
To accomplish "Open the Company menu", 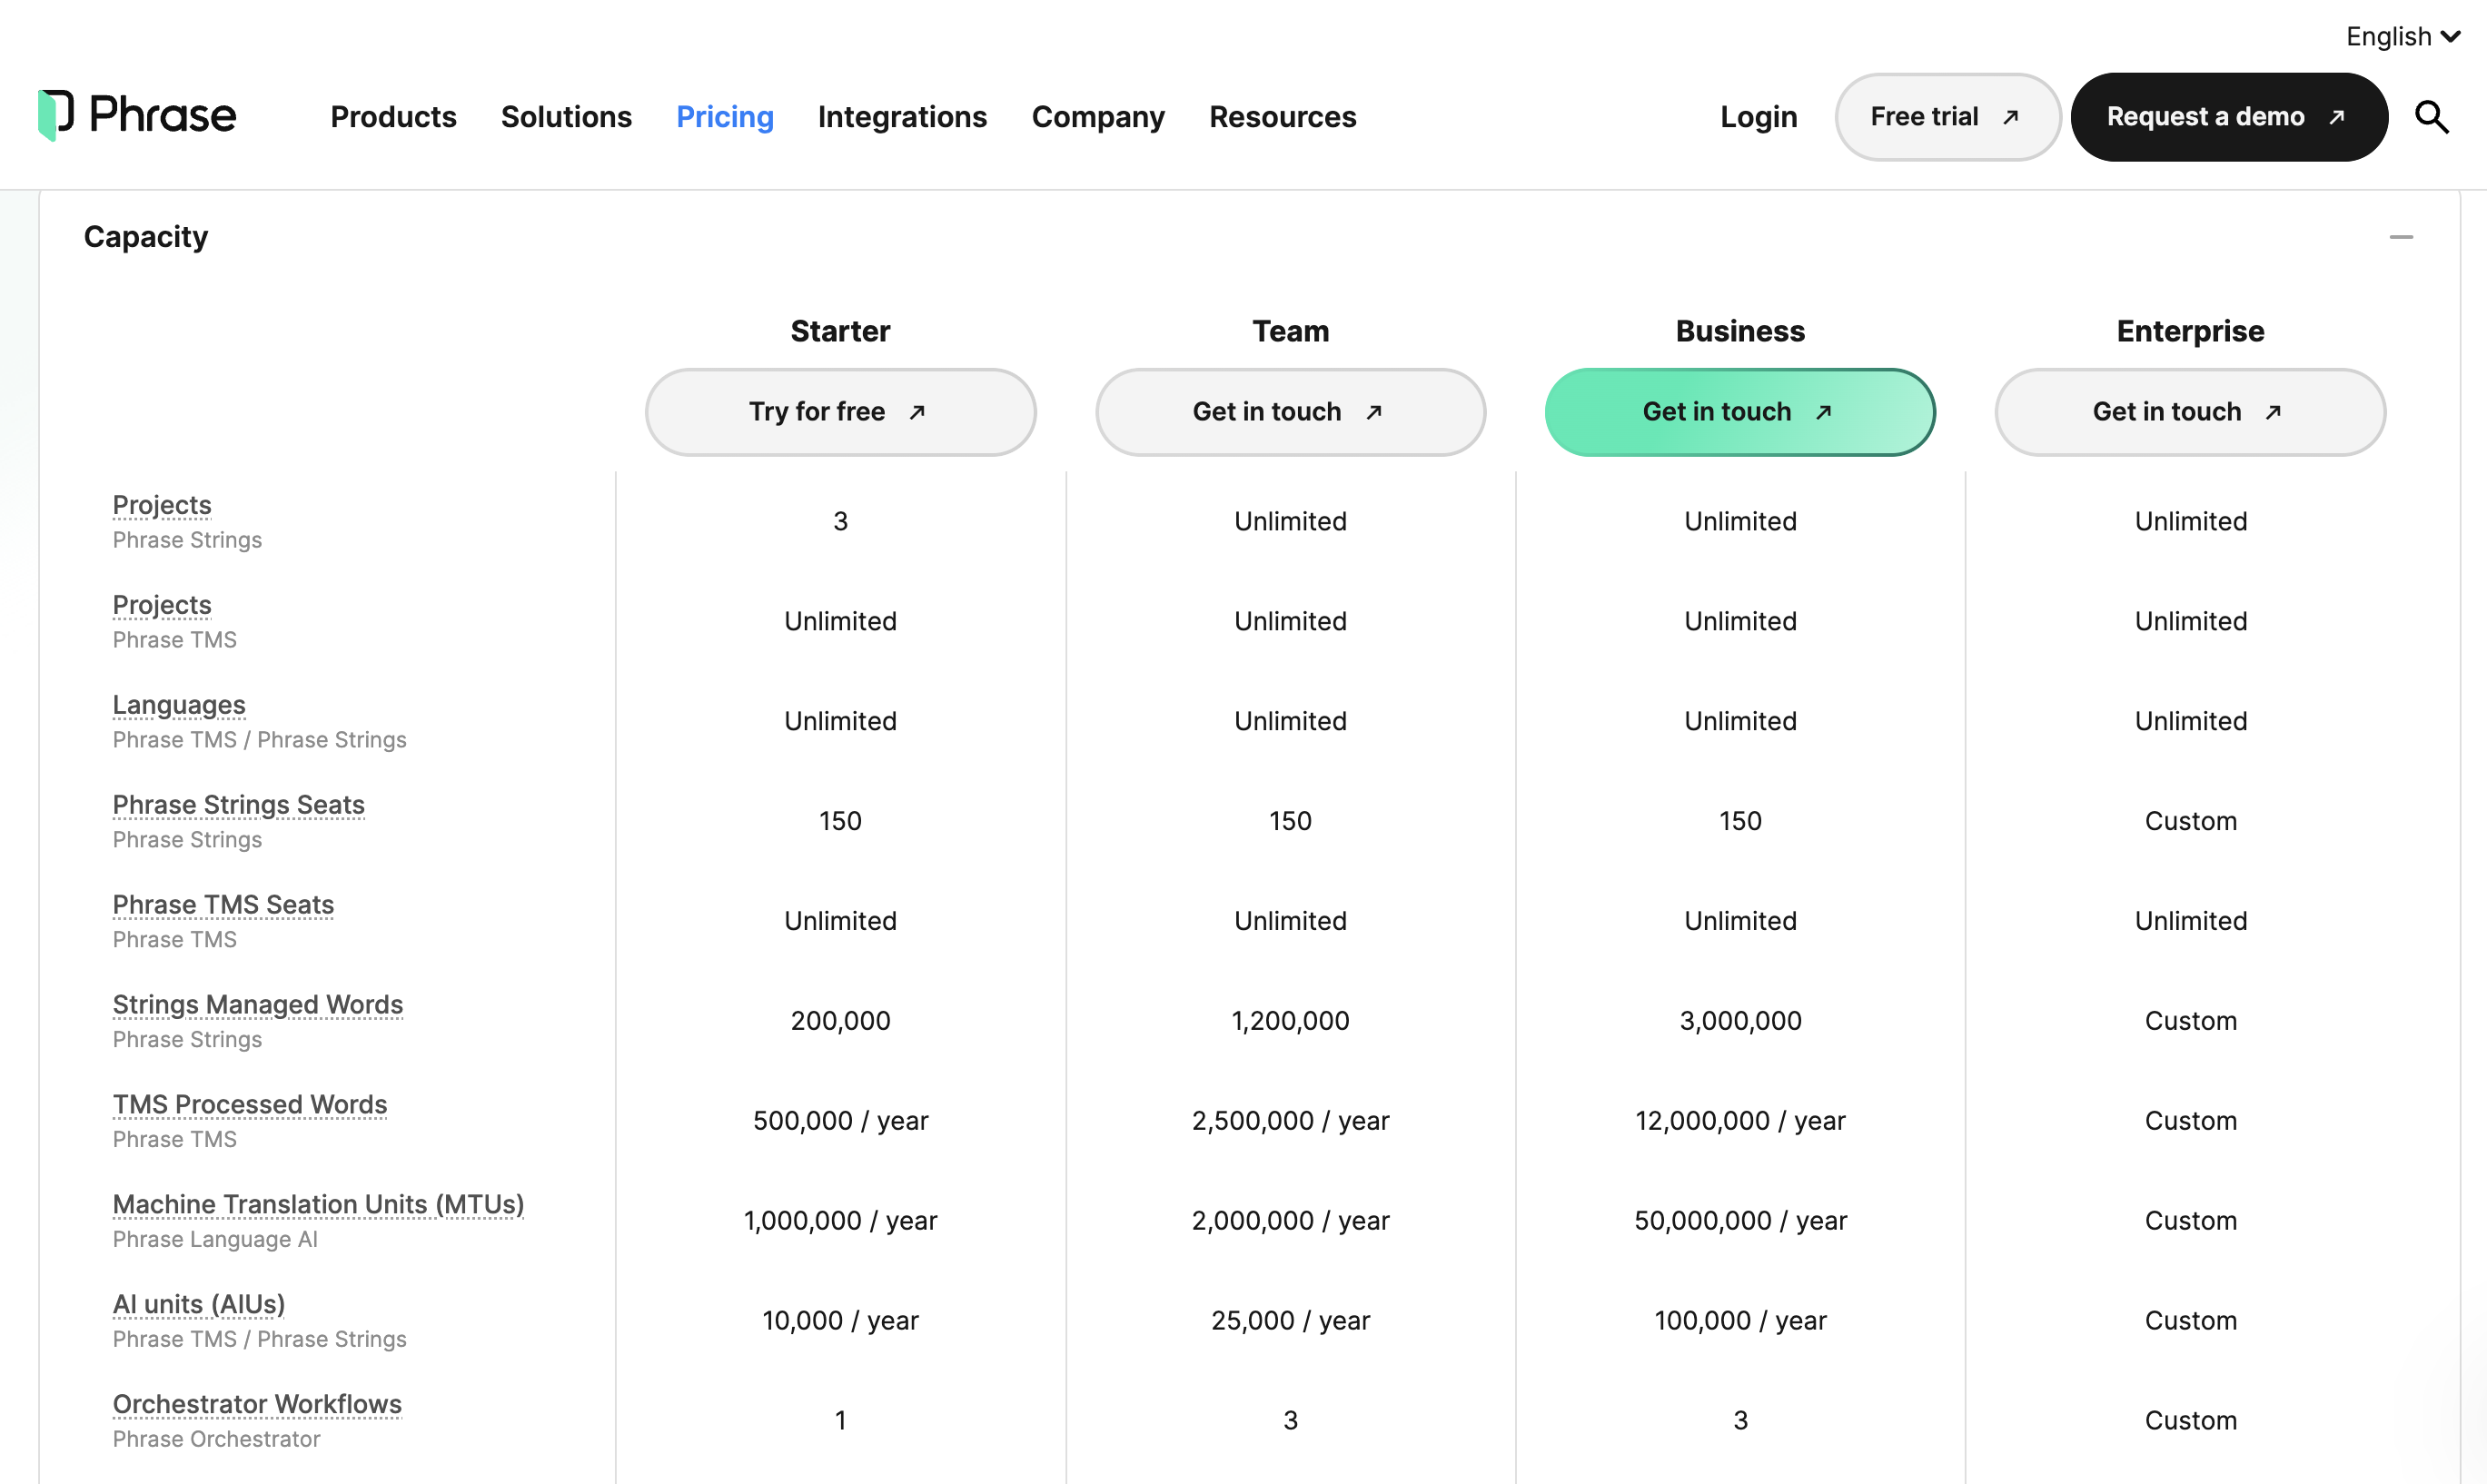I will click(1098, 117).
